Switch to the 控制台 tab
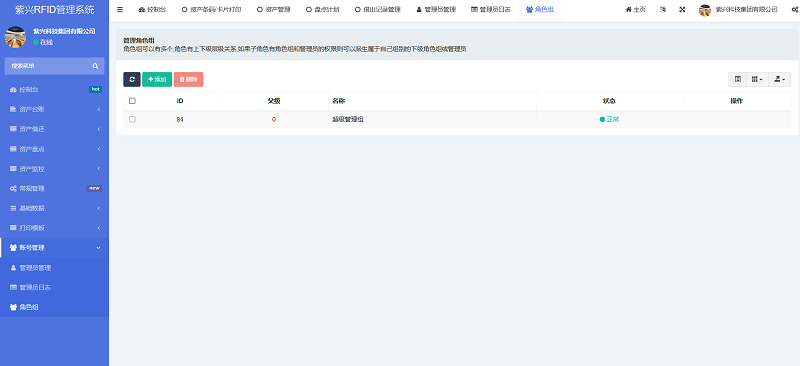This screenshot has height=366, width=800. click(152, 9)
